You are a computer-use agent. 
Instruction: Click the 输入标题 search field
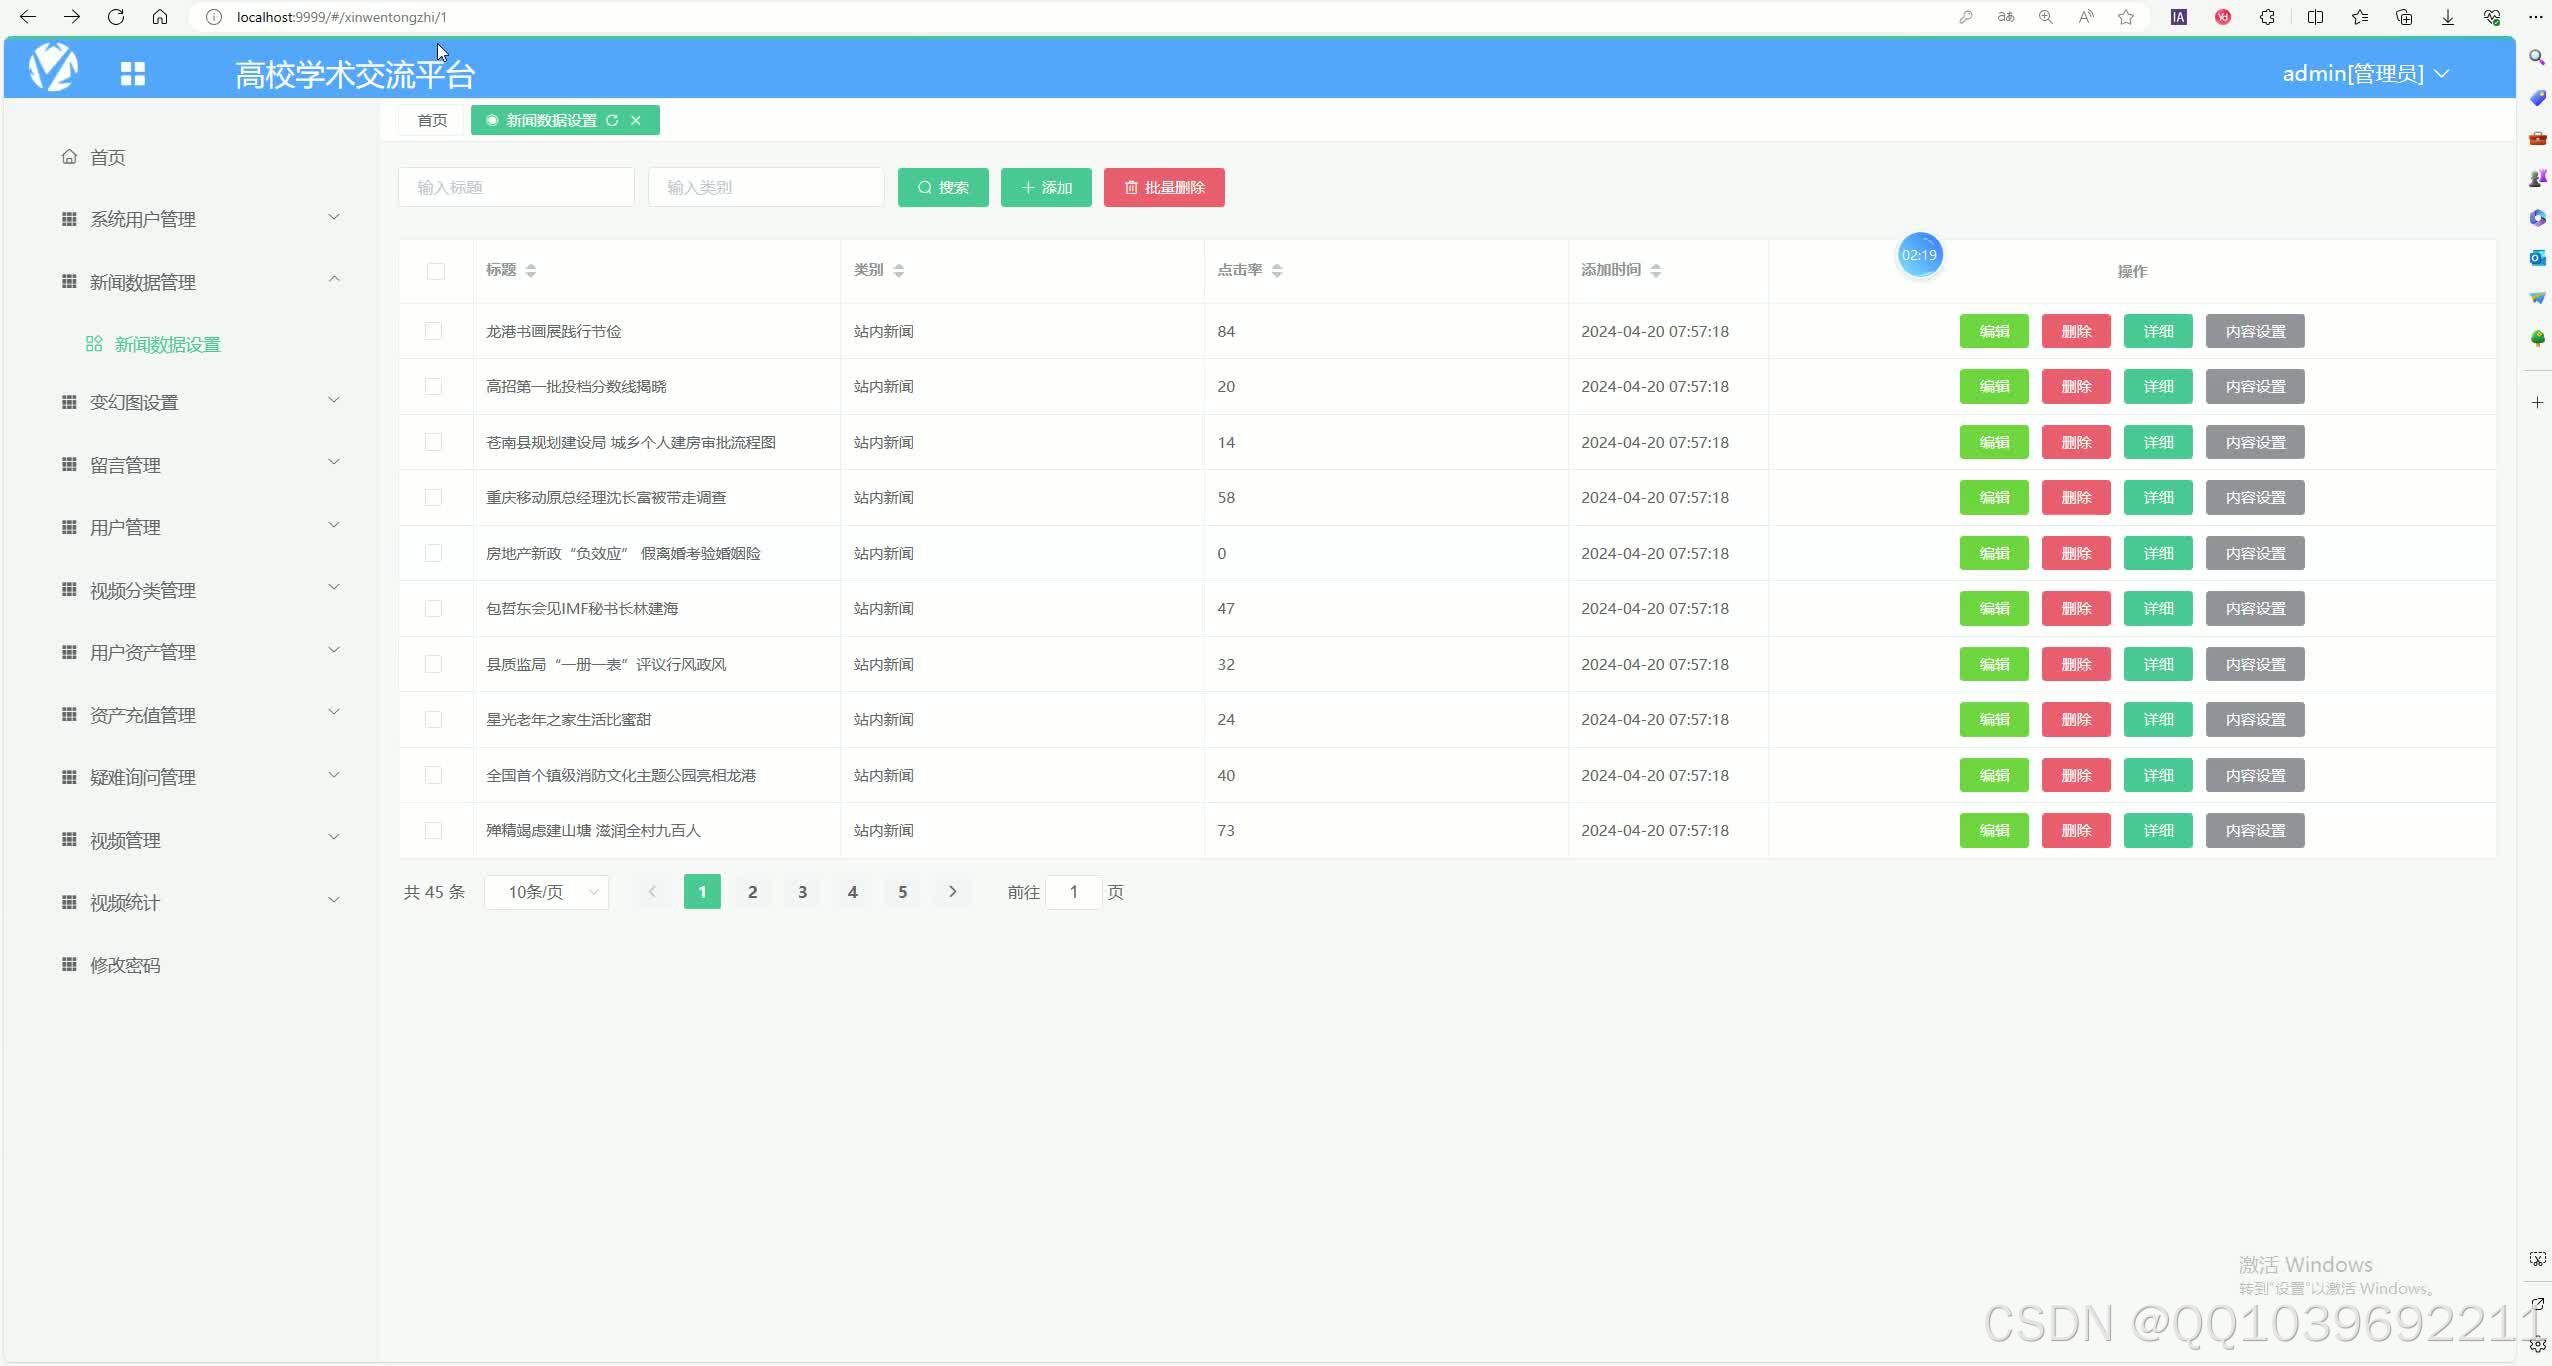coord(516,187)
